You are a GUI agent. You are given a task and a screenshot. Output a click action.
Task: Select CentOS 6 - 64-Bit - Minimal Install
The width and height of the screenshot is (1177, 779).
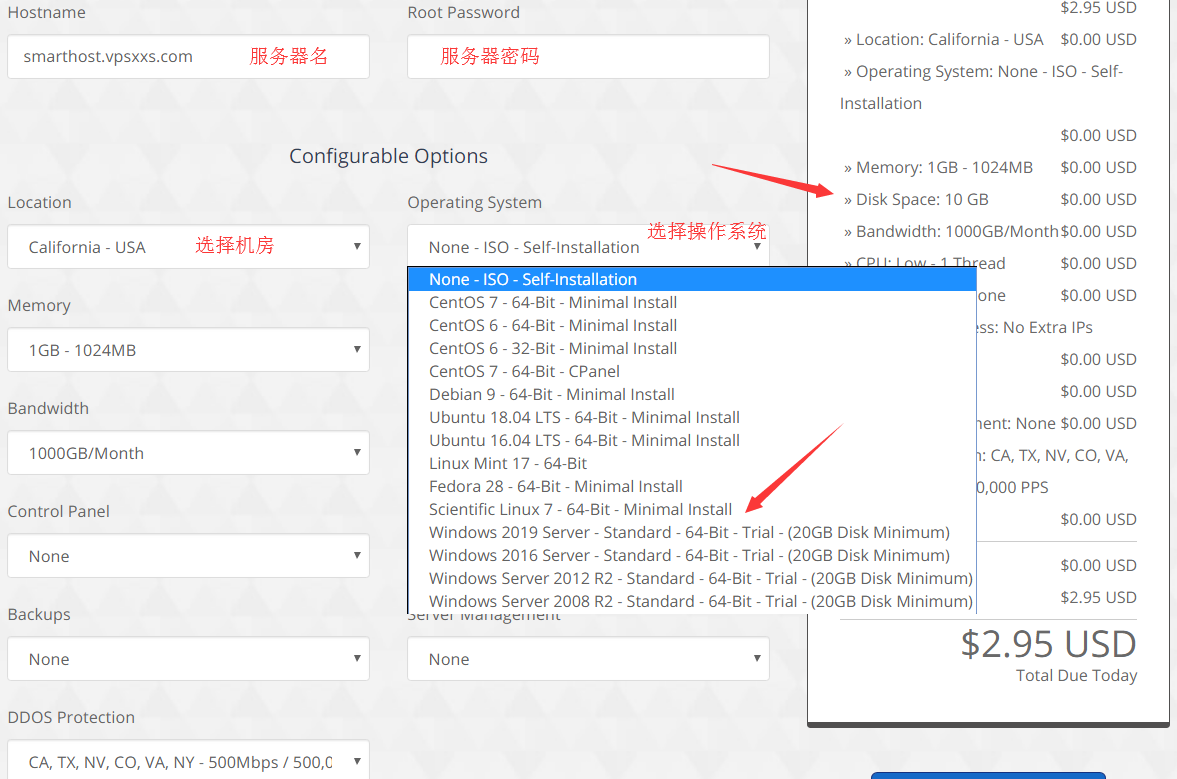point(692,325)
